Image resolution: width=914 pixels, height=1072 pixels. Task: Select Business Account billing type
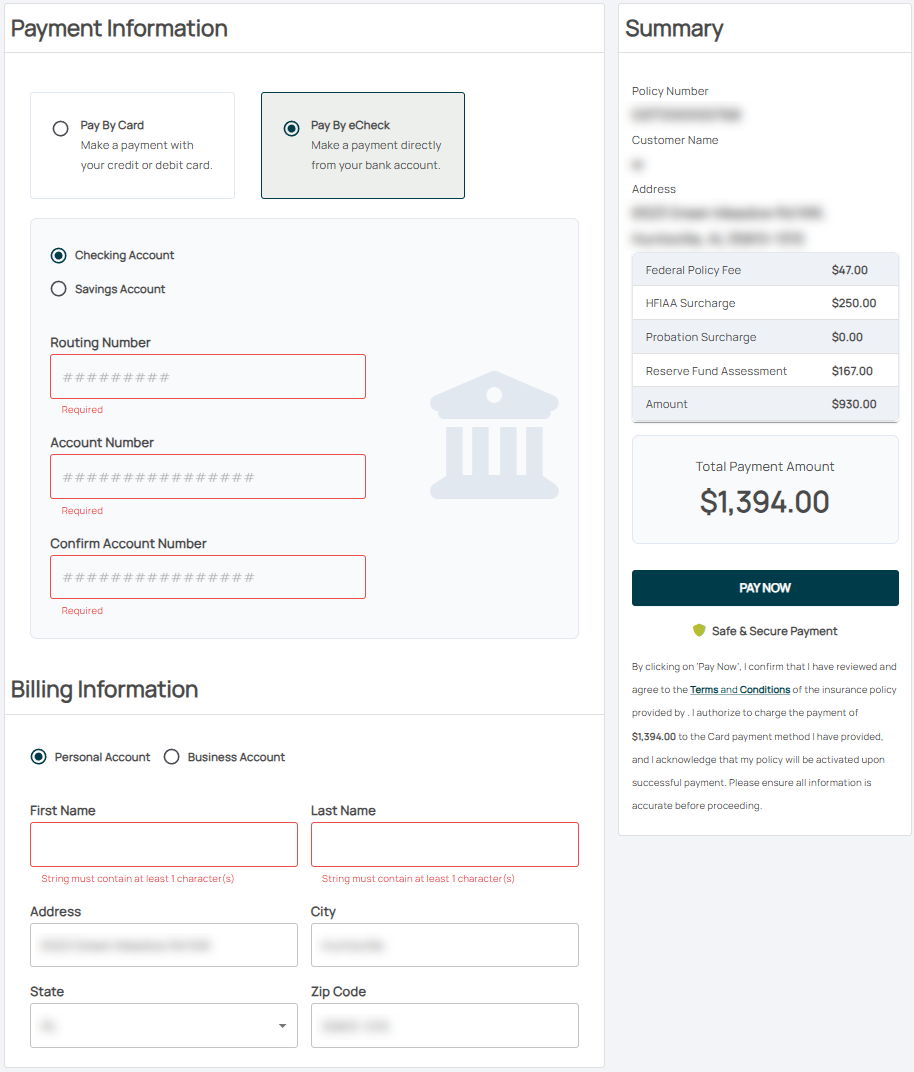[x=171, y=757]
